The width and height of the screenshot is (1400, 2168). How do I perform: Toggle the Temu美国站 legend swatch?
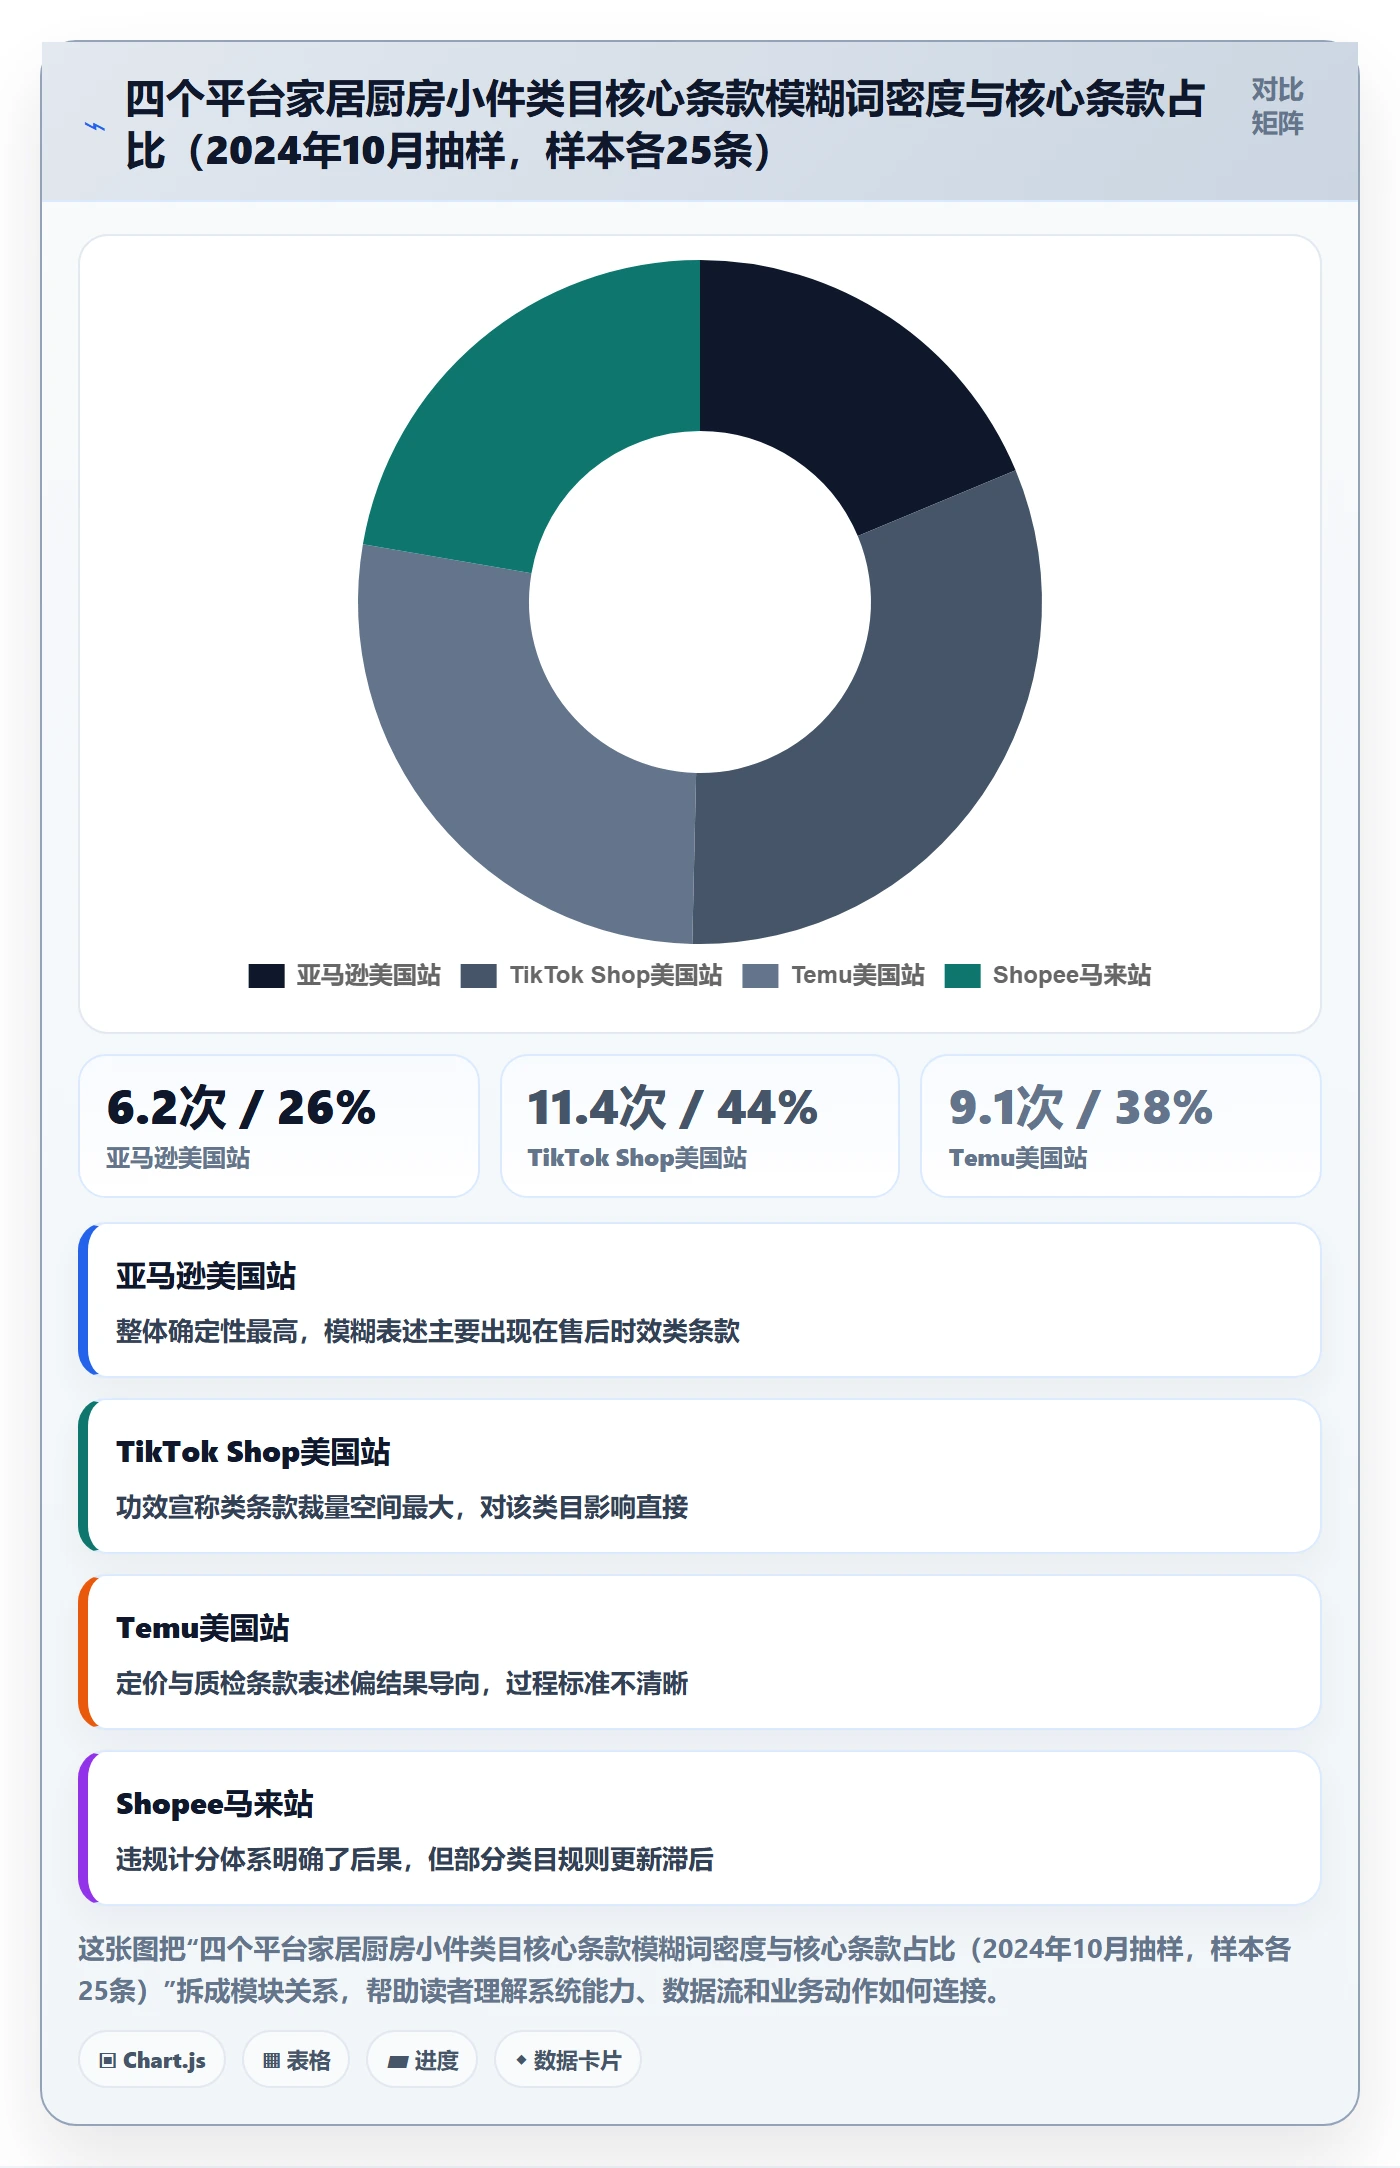click(760, 975)
